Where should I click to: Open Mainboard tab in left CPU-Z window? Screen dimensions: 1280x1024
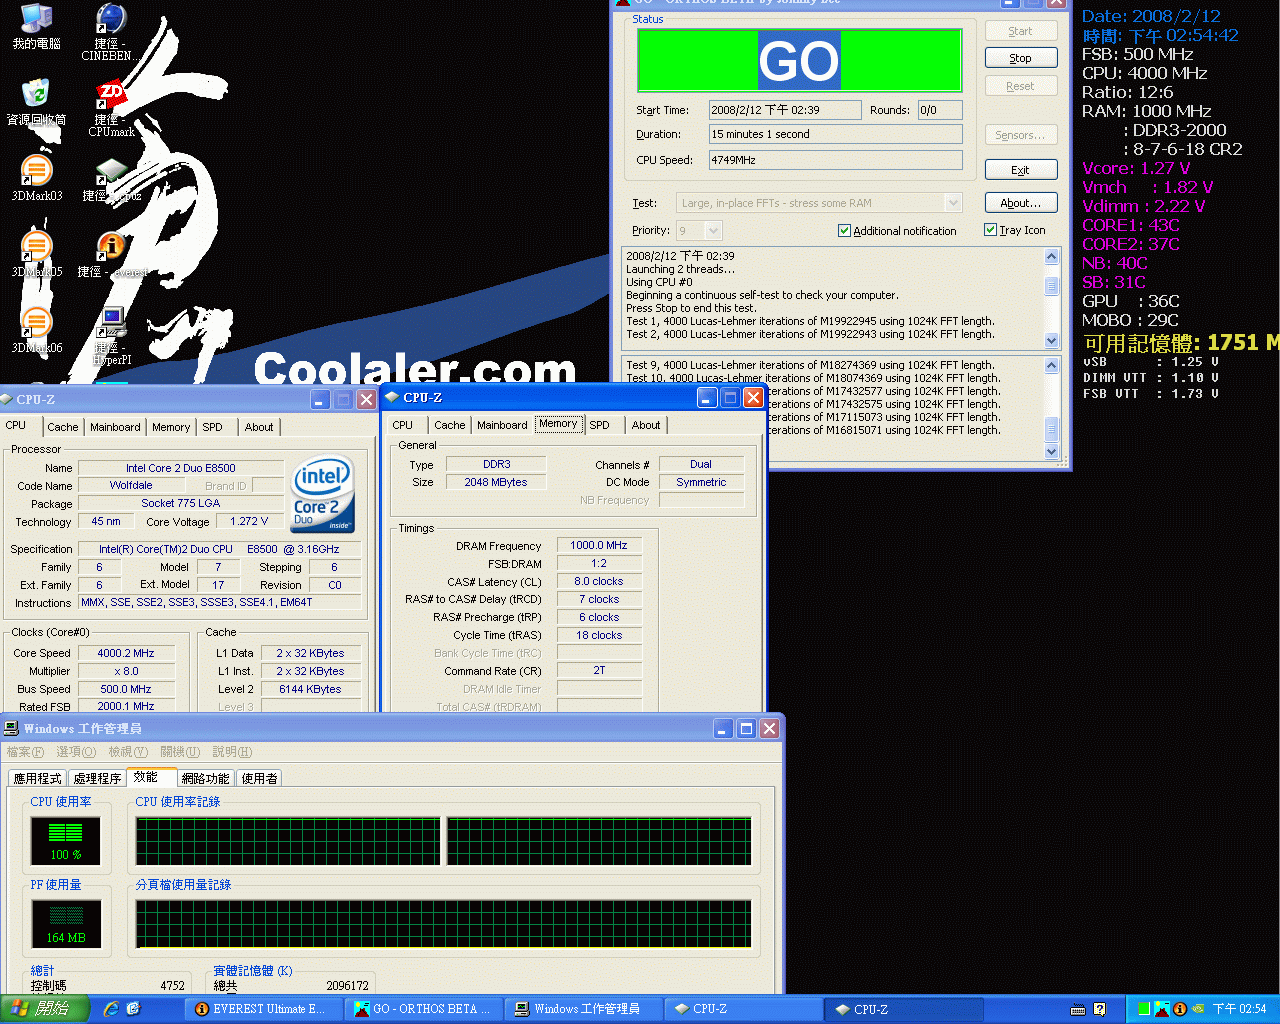[x=115, y=427]
